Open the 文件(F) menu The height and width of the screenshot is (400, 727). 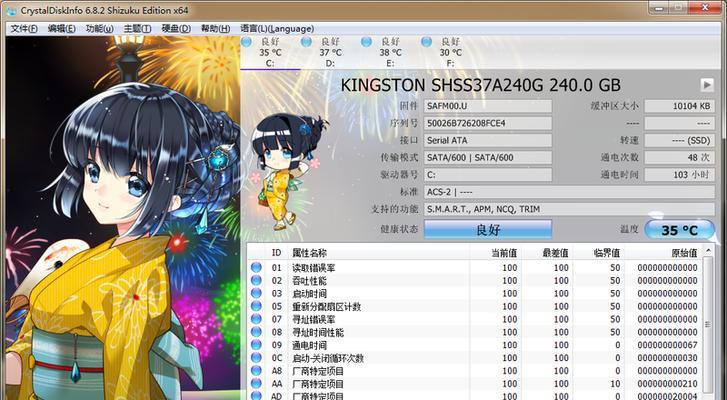(24, 29)
